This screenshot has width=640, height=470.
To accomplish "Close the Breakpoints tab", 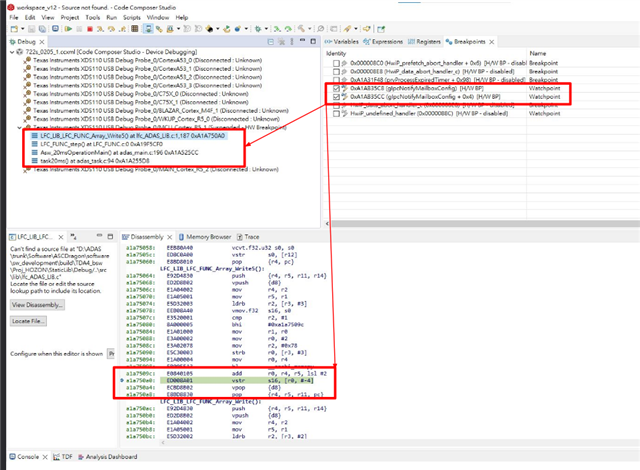I will pyautogui.click(x=492, y=42).
